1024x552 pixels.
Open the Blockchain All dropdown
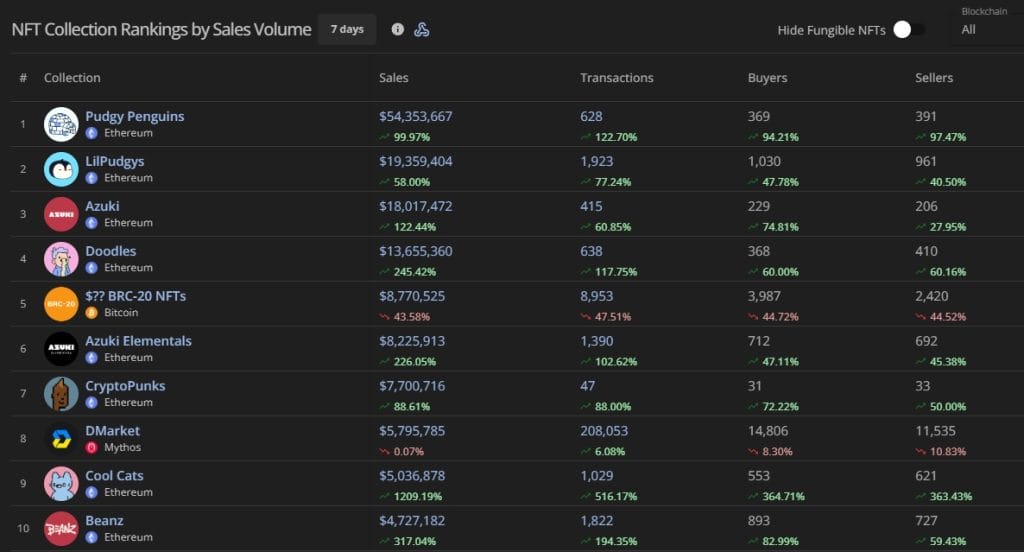[x=989, y=29]
